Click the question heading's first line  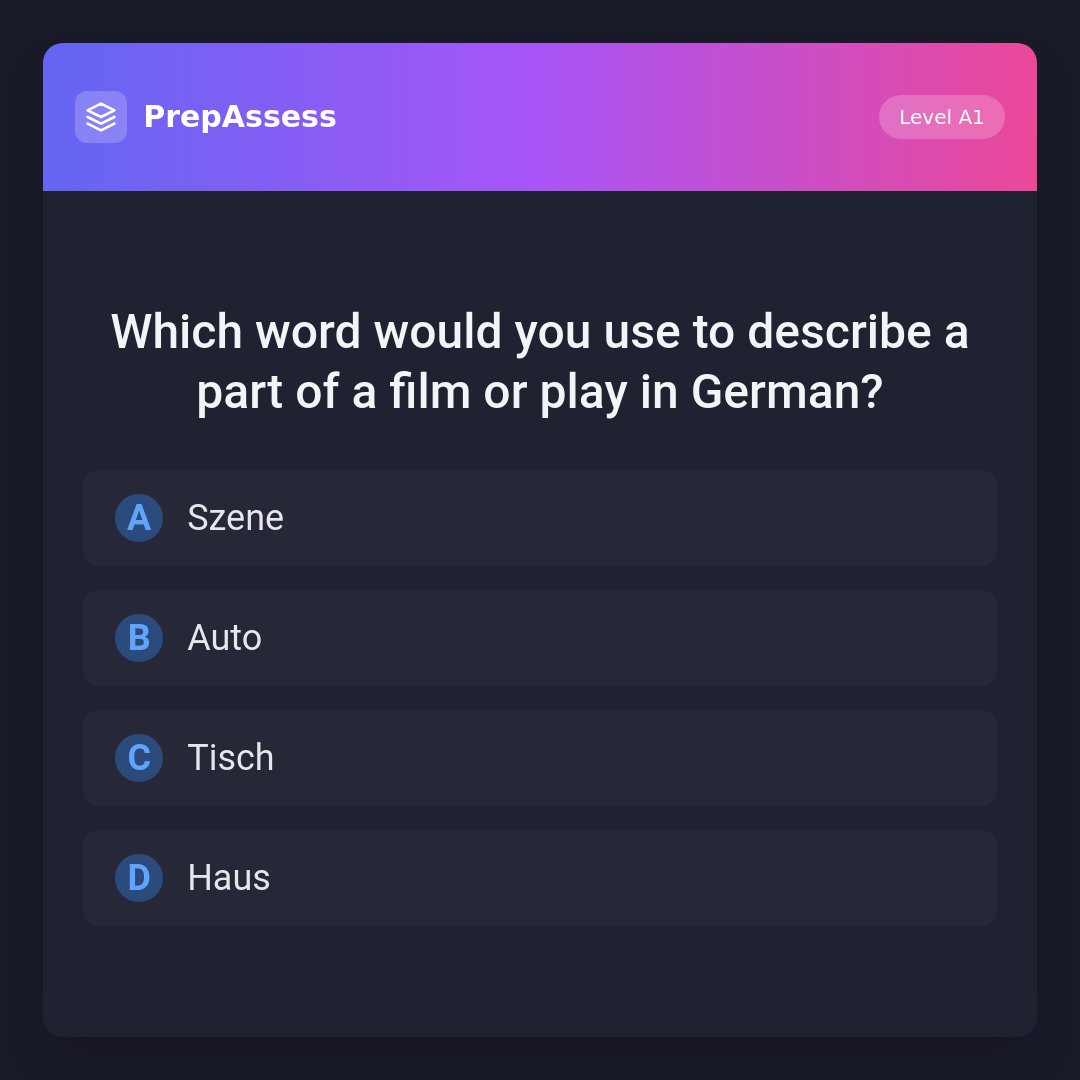click(540, 332)
